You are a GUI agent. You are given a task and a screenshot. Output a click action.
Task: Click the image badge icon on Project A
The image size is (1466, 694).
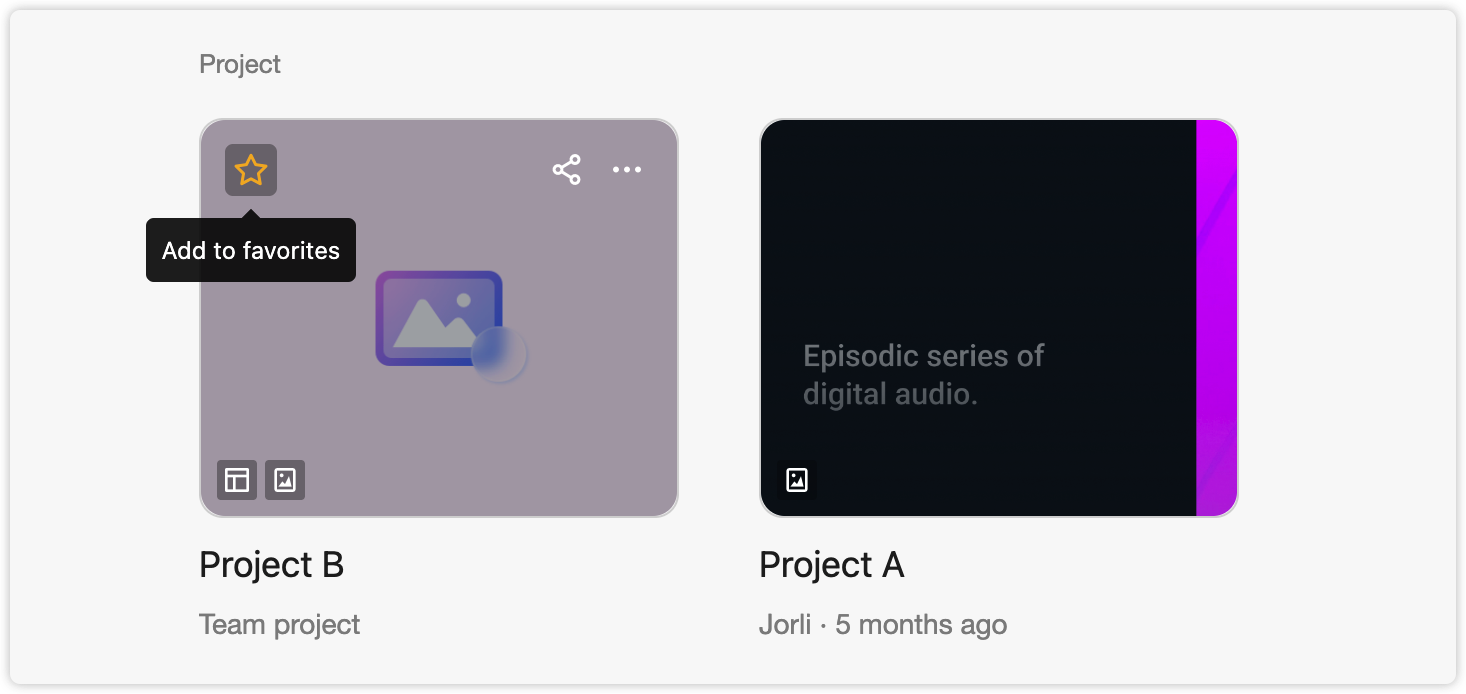point(797,480)
